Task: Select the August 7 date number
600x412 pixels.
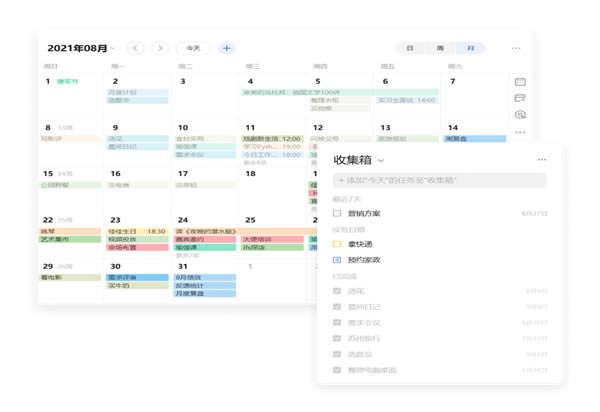Action: [453, 81]
